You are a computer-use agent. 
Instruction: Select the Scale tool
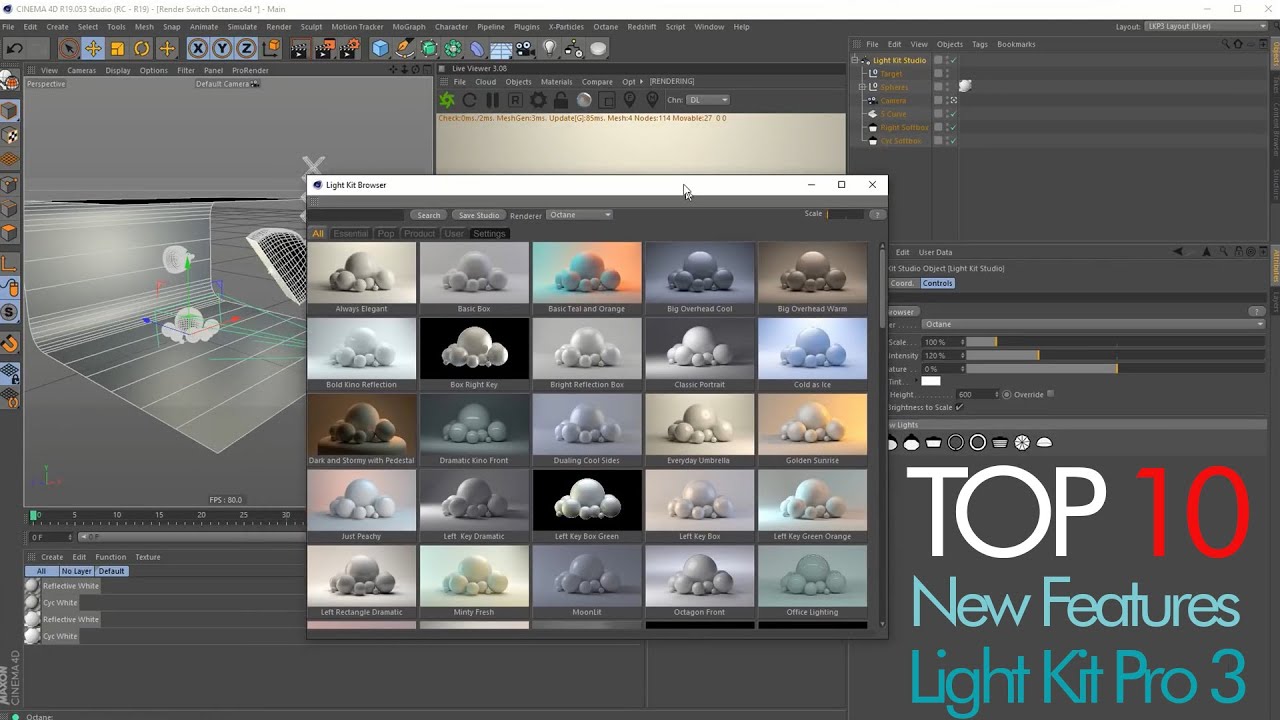tap(117, 48)
